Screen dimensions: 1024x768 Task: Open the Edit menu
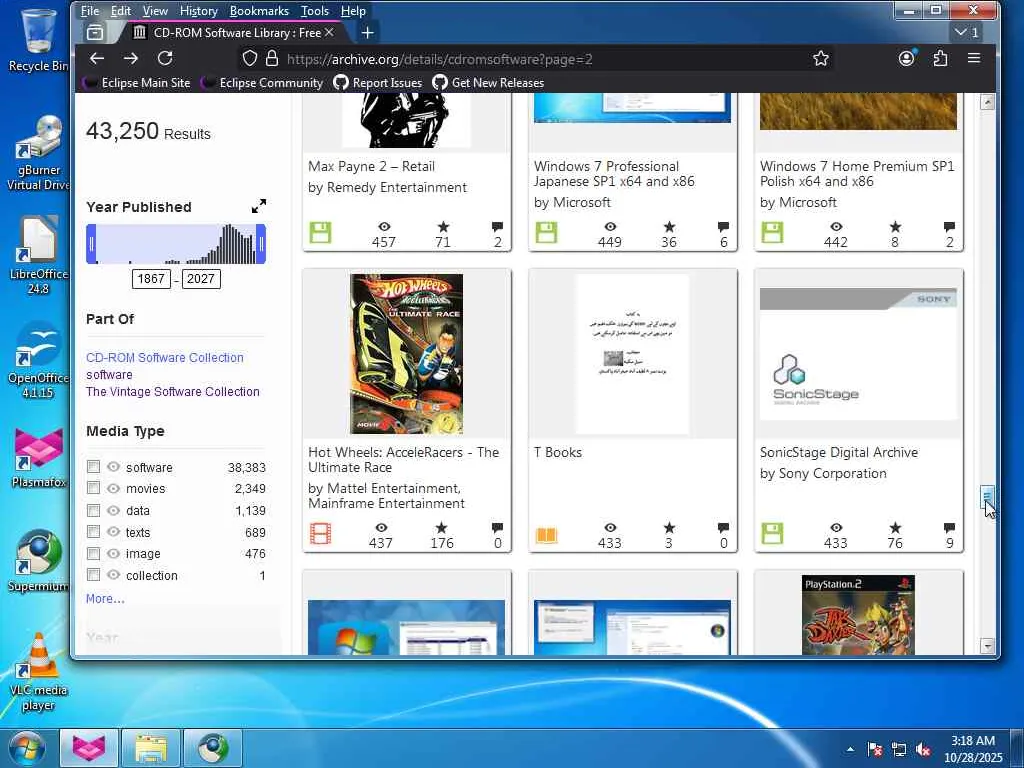121,11
